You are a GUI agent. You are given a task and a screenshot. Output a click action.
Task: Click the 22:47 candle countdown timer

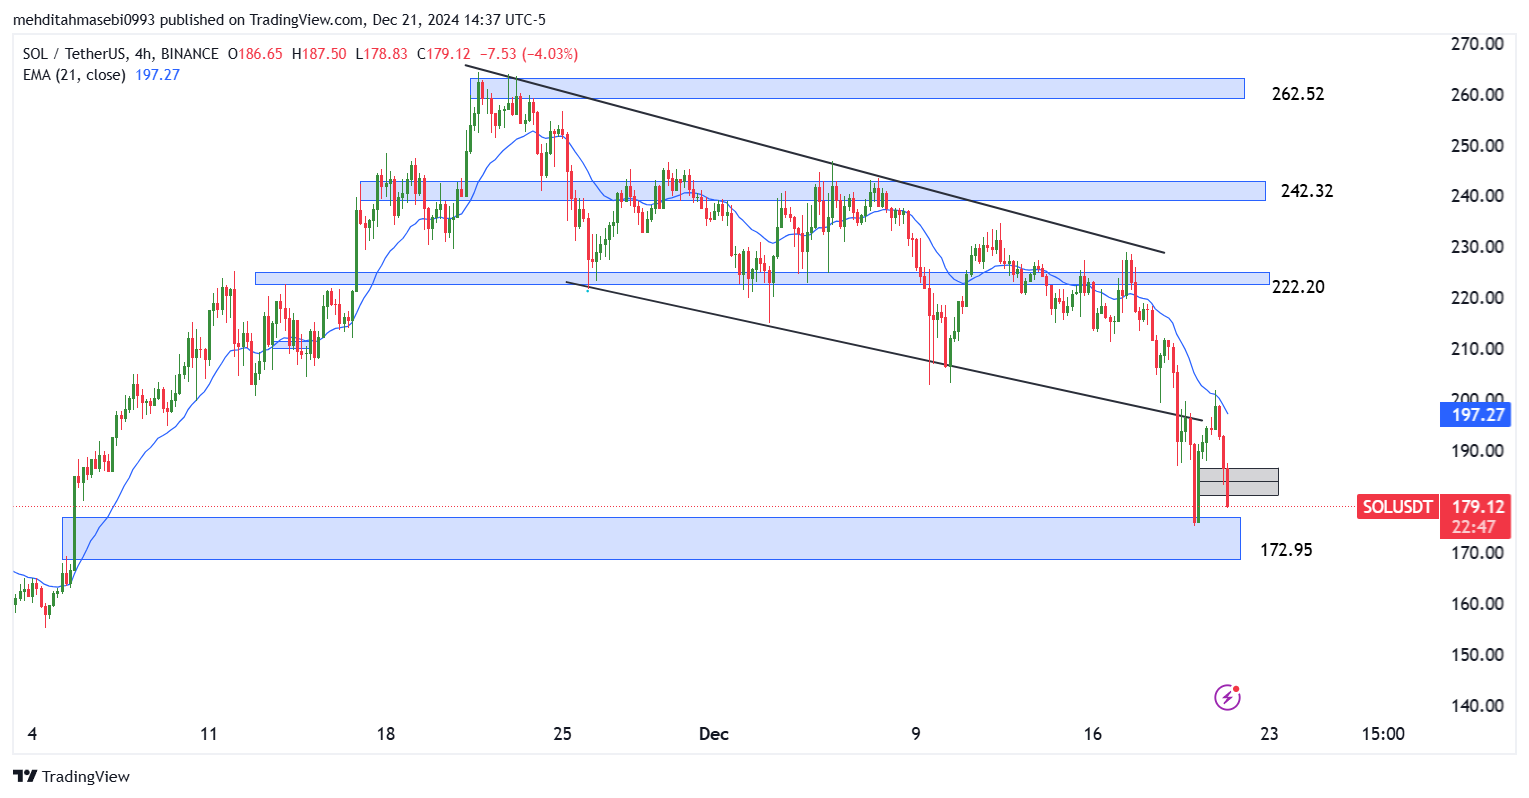pyautogui.click(x=1476, y=528)
